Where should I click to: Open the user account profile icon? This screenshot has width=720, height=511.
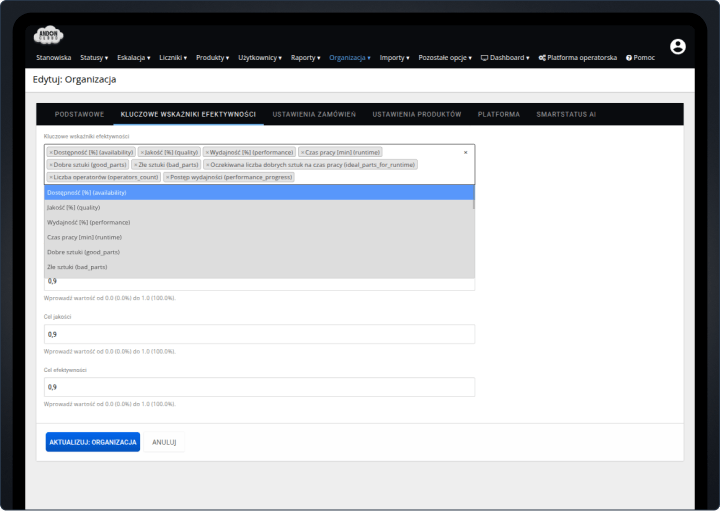coord(678,46)
